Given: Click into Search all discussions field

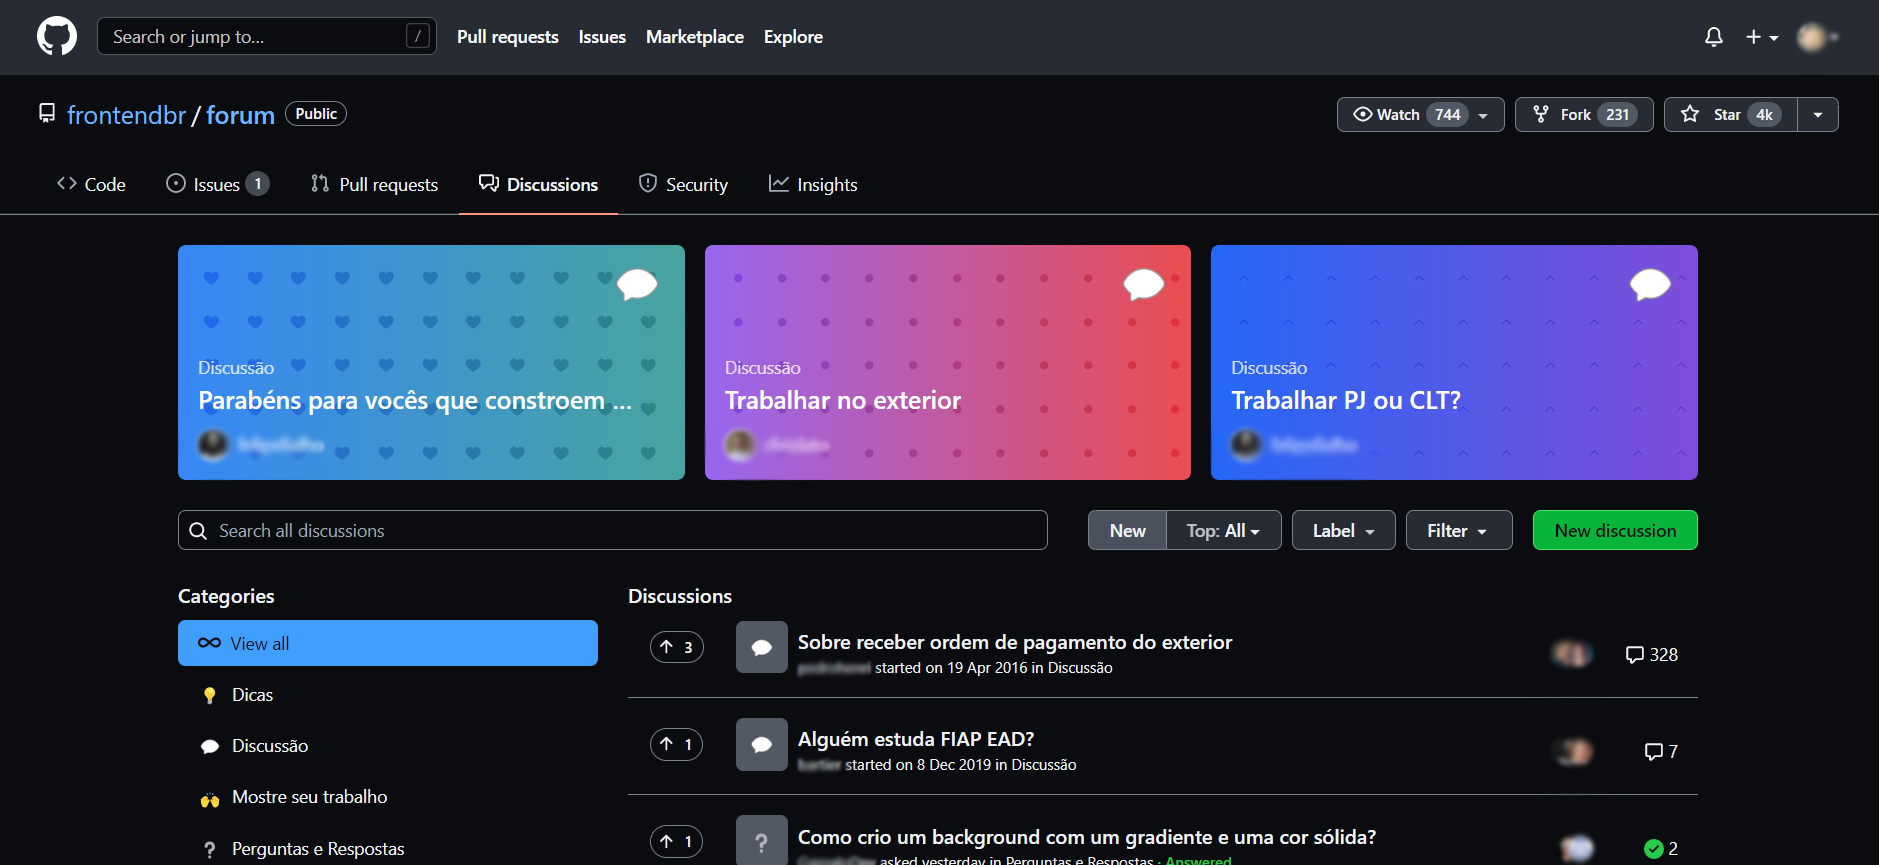Looking at the screenshot, I should pyautogui.click(x=613, y=530).
